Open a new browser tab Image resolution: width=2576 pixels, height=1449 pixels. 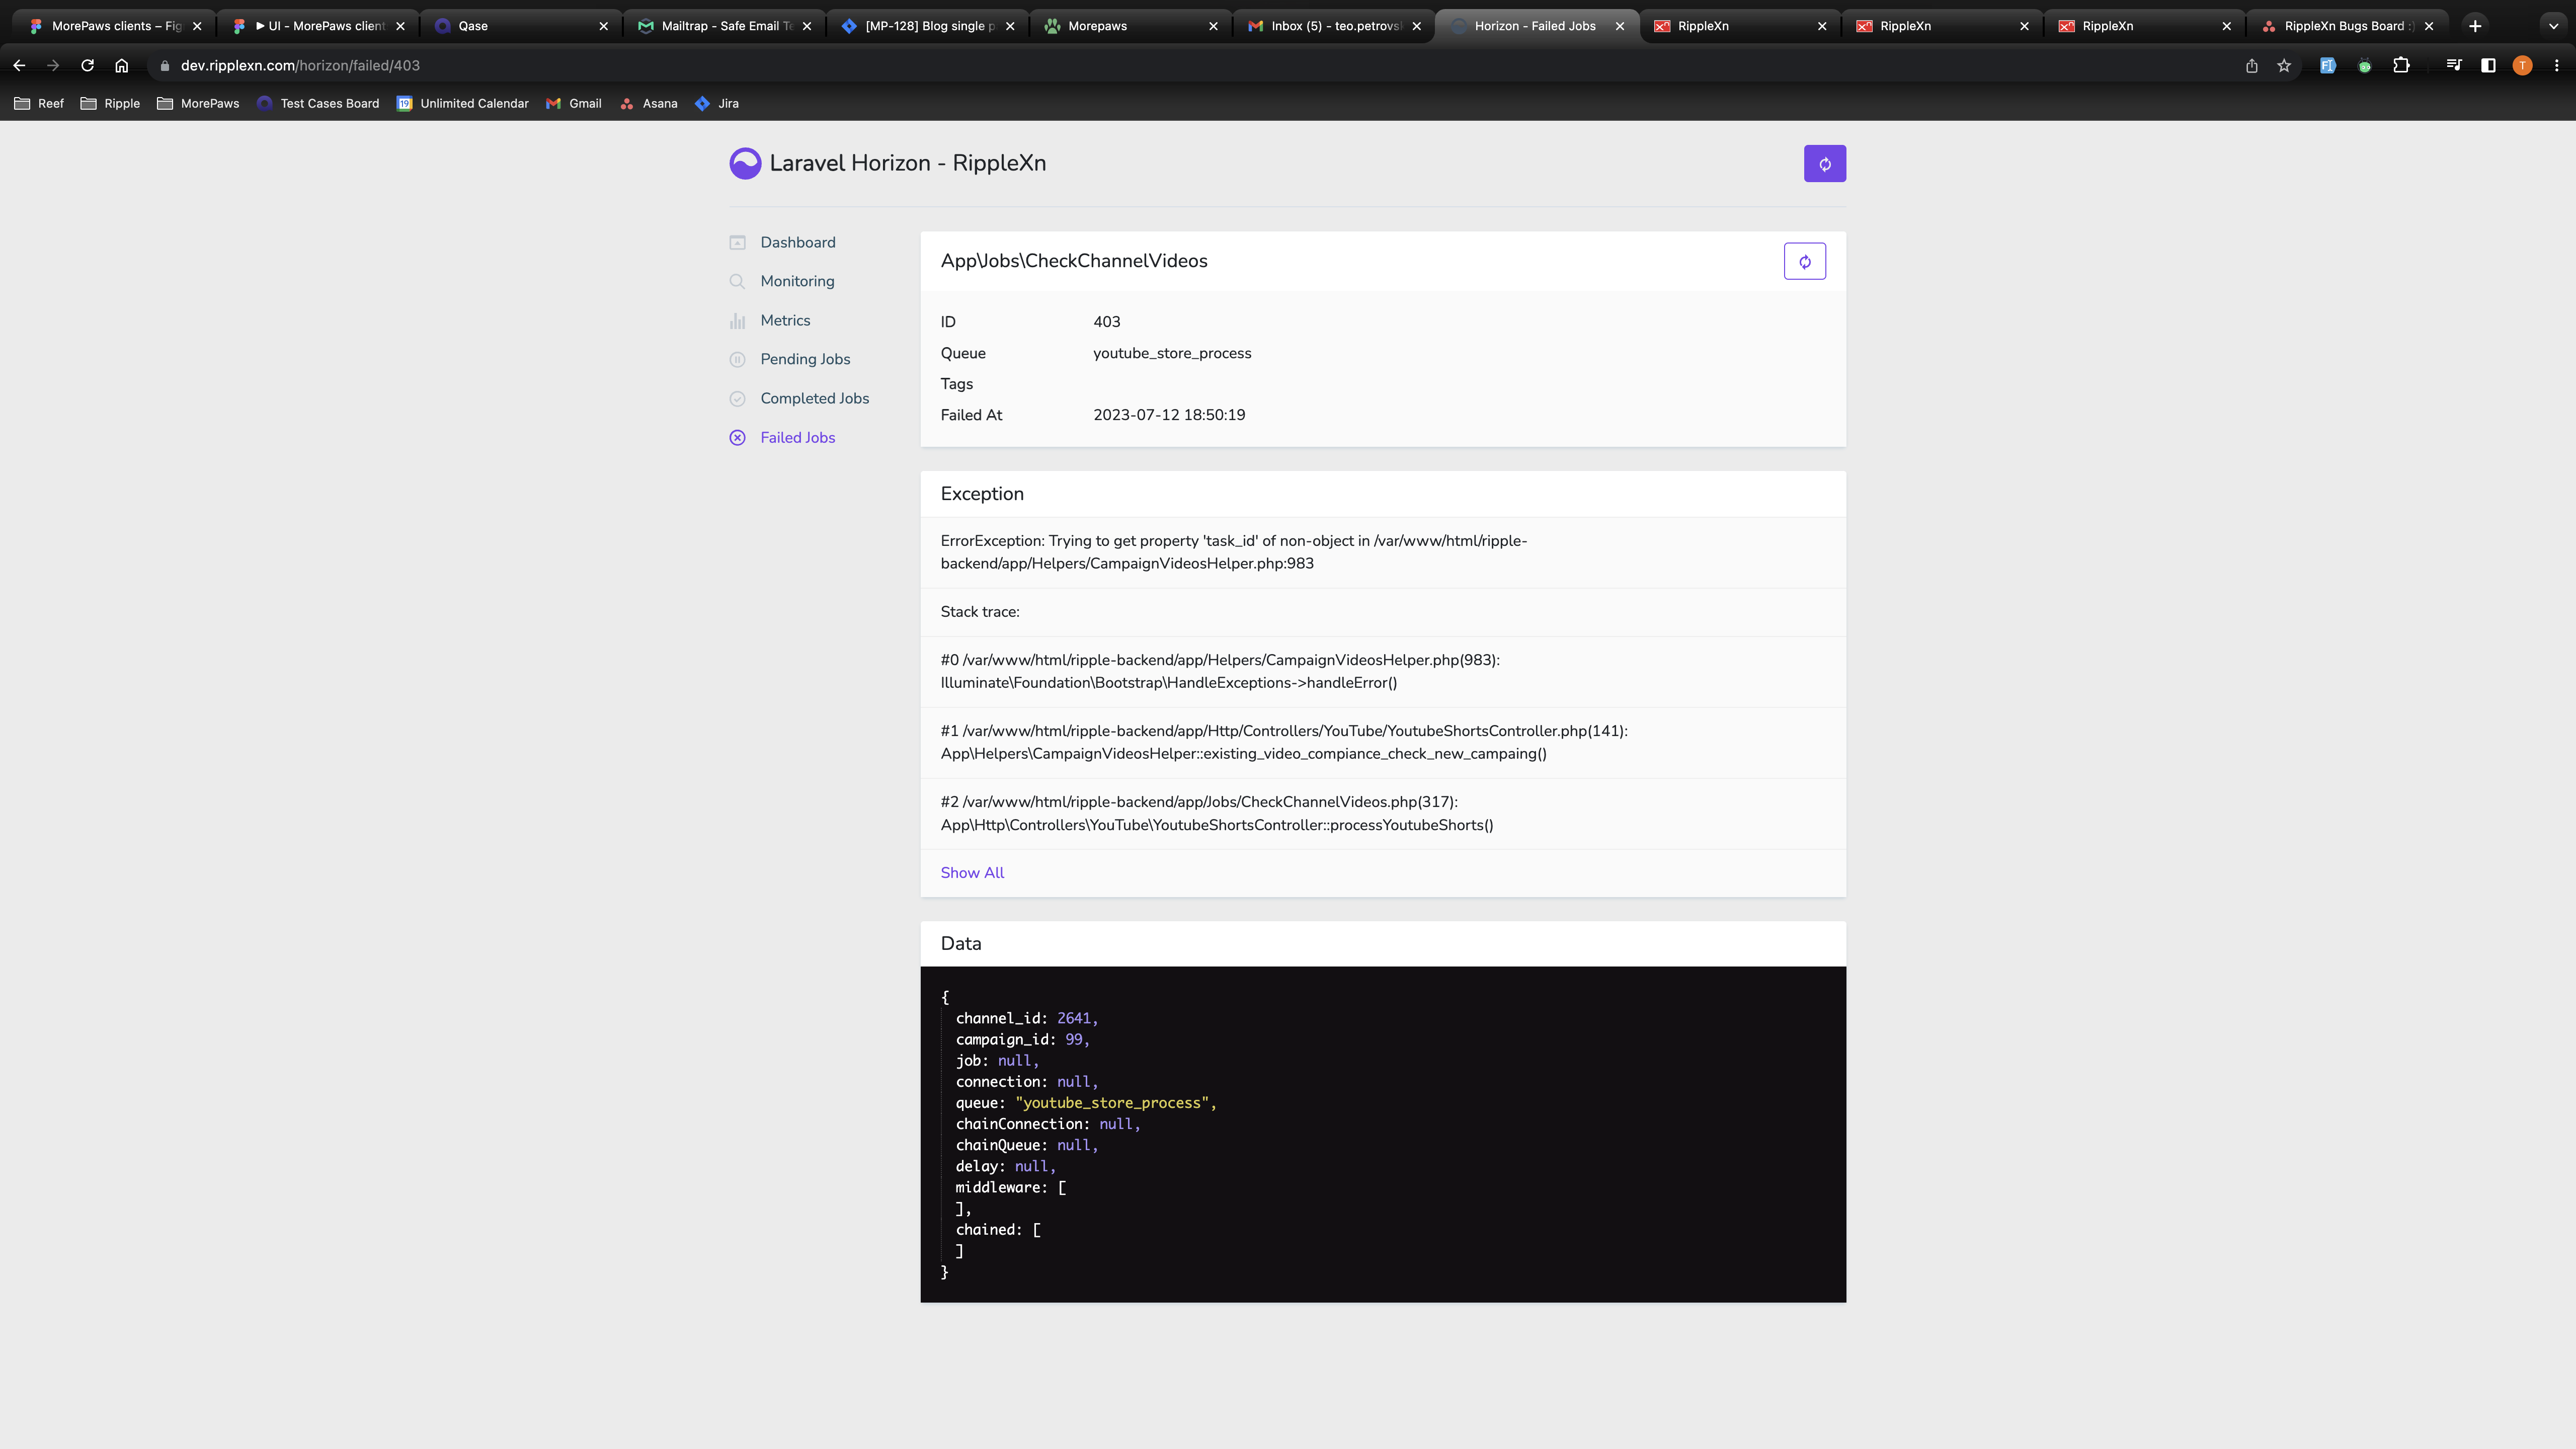pos(2475,26)
